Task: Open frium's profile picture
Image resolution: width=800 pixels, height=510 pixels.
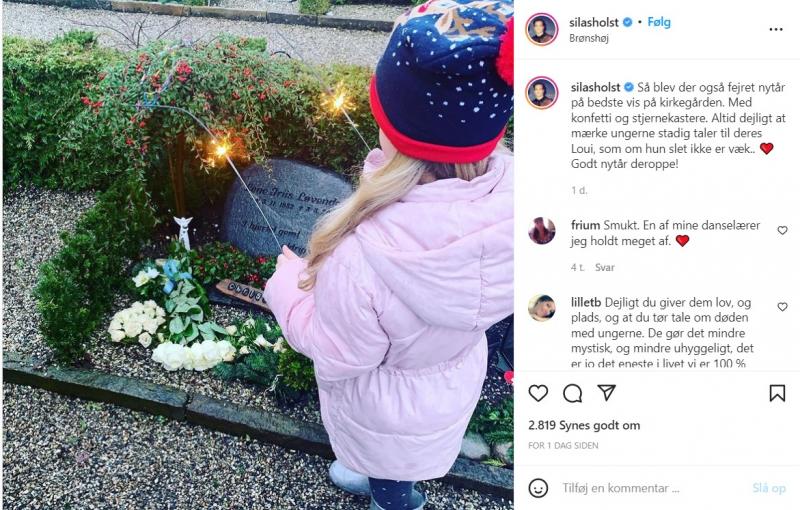Action: (x=542, y=231)
